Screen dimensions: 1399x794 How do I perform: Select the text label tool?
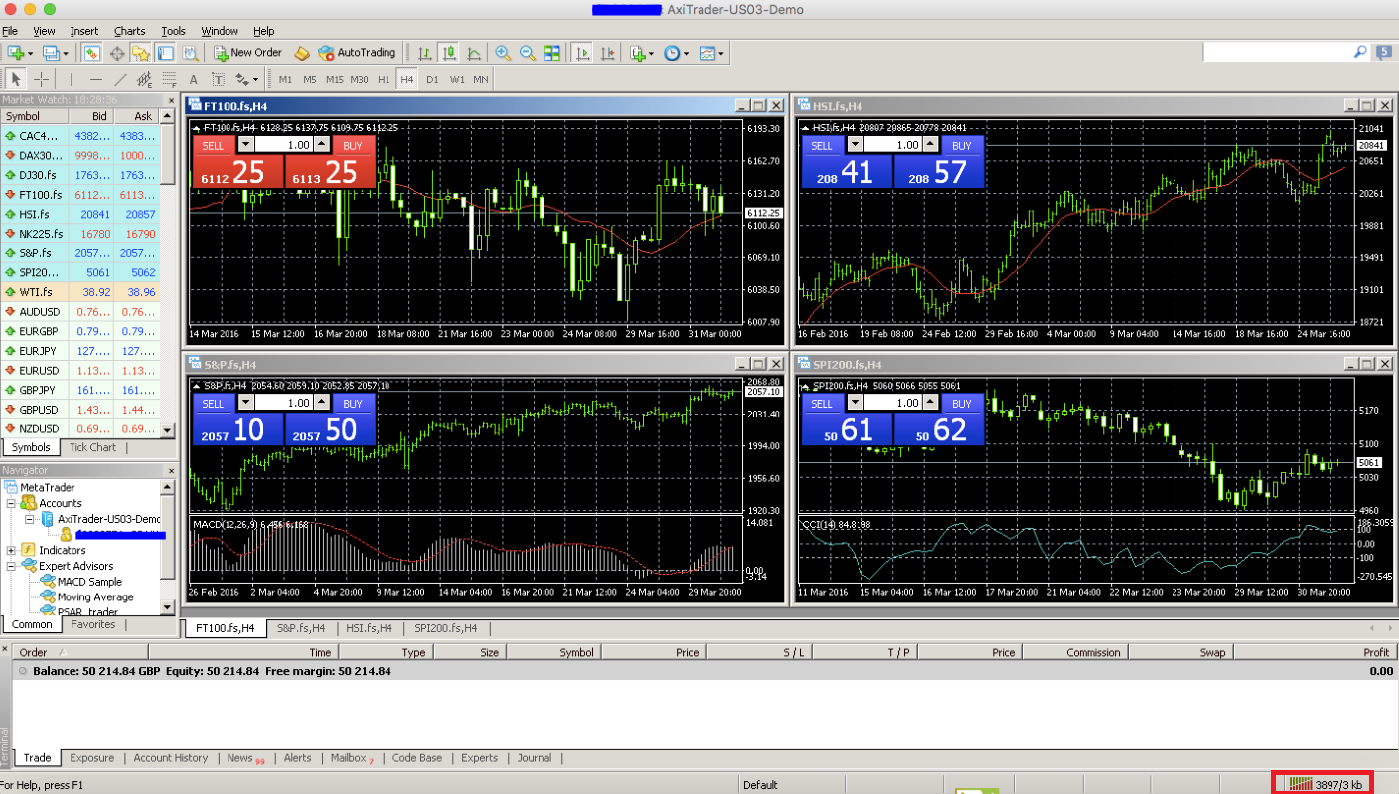(x=193, y=79)
